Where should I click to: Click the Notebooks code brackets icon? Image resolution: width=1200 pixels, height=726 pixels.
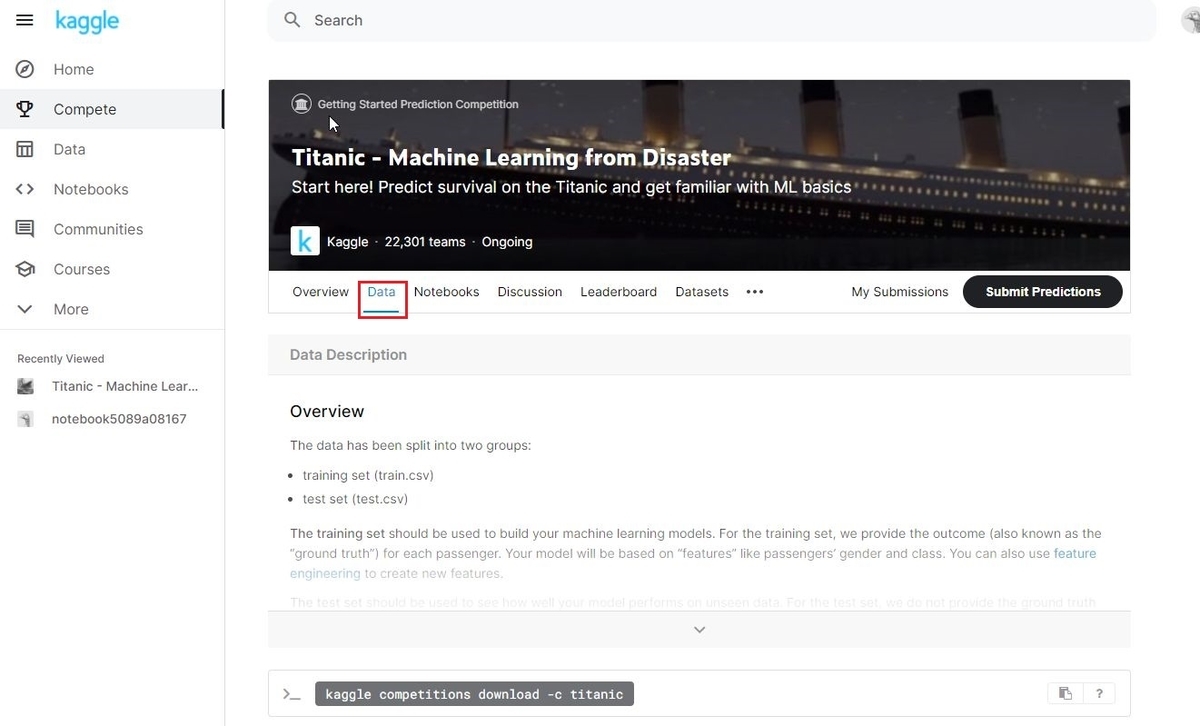[25, 189]
